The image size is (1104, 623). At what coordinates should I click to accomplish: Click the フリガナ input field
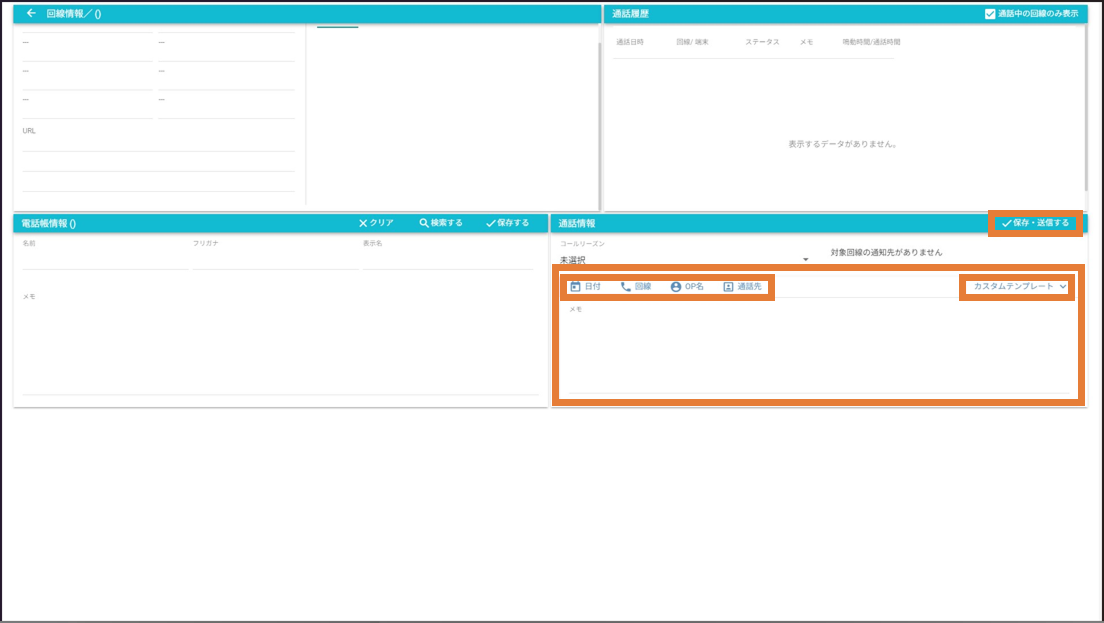[274, 261]
